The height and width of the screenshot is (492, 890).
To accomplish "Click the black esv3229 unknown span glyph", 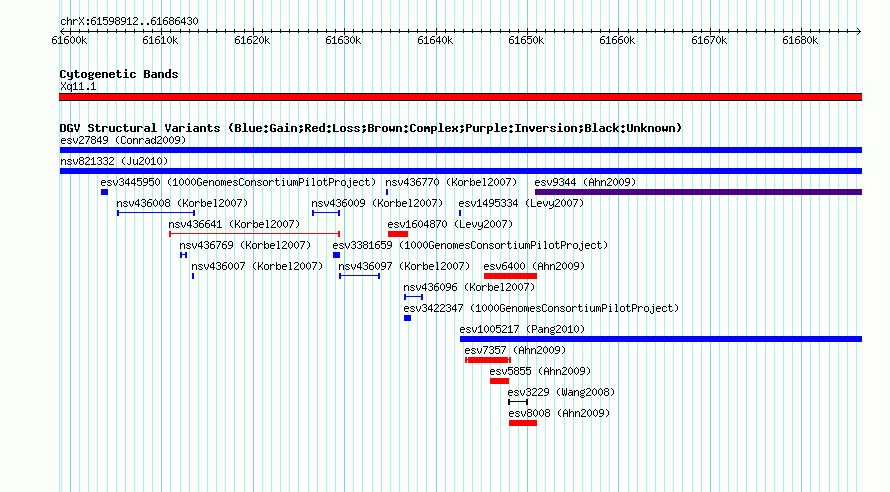I will pyautogui.click(x=518, y=402).
